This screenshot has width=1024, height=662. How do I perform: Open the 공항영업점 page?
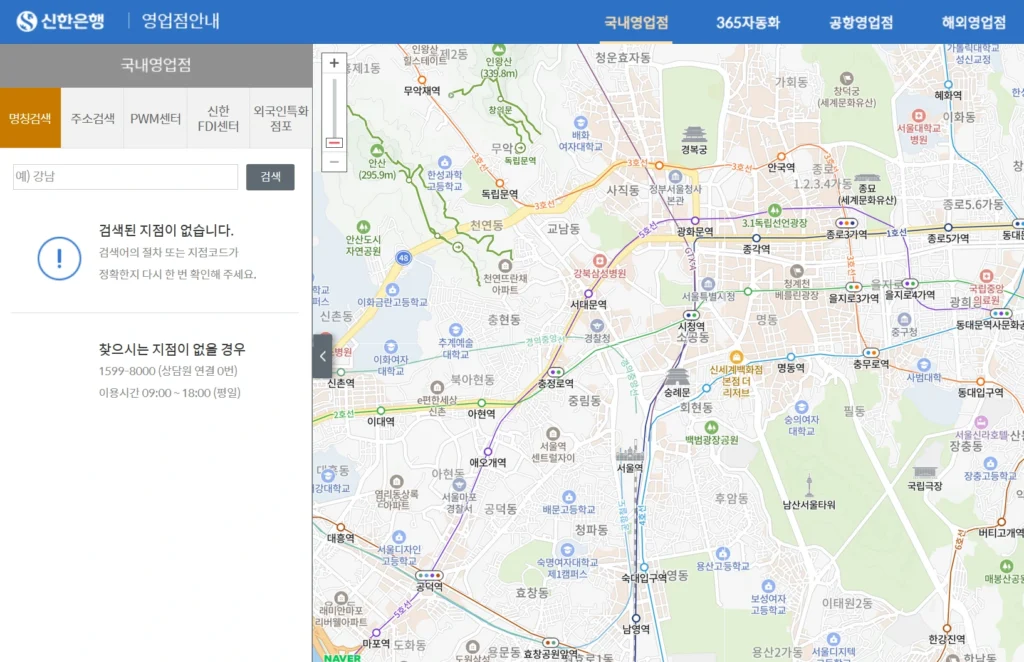(862, 22)
